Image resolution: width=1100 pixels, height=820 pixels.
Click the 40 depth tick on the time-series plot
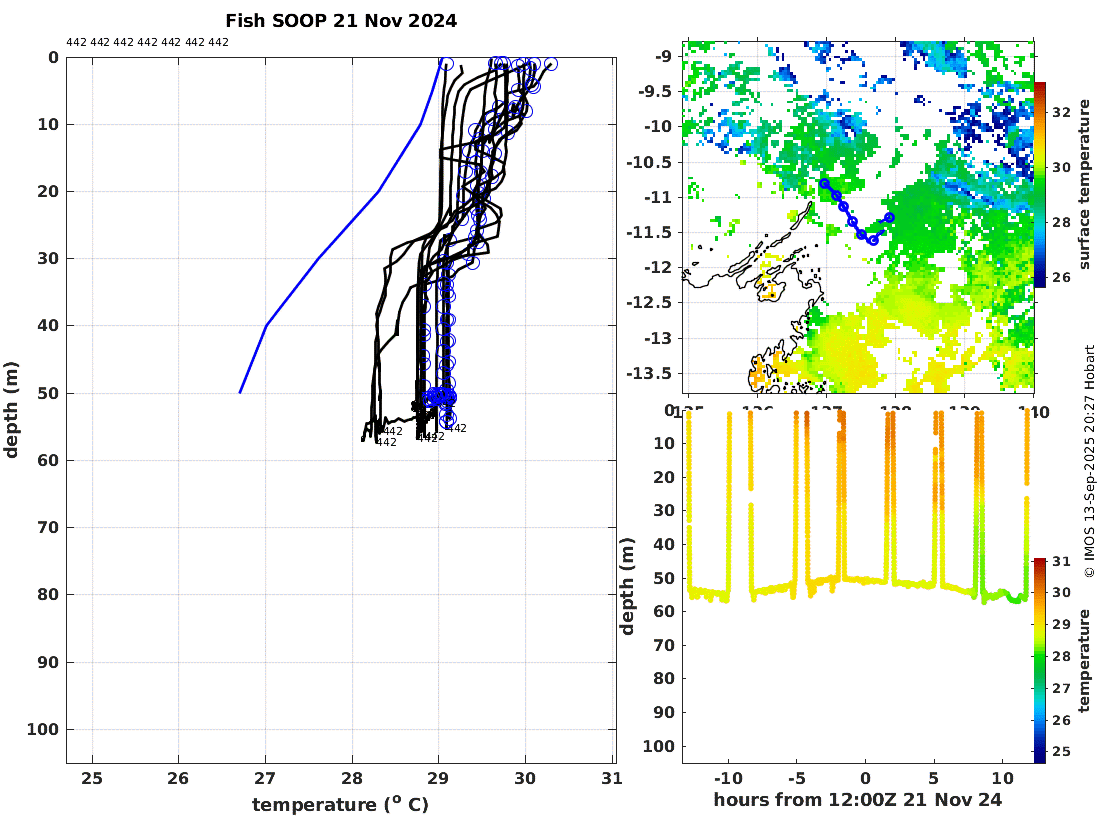click(664, 544)
